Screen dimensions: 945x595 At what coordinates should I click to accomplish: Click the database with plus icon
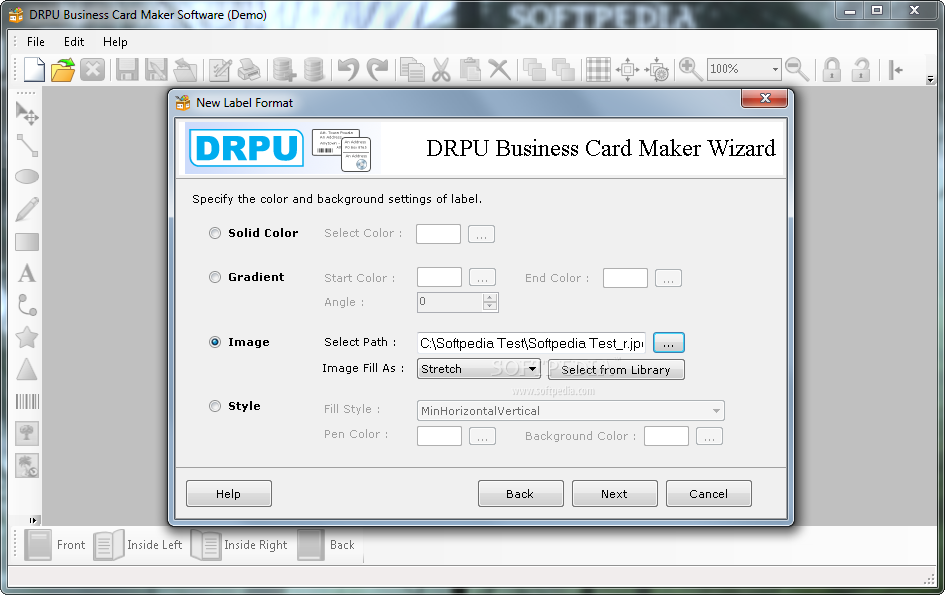[284, 69]
